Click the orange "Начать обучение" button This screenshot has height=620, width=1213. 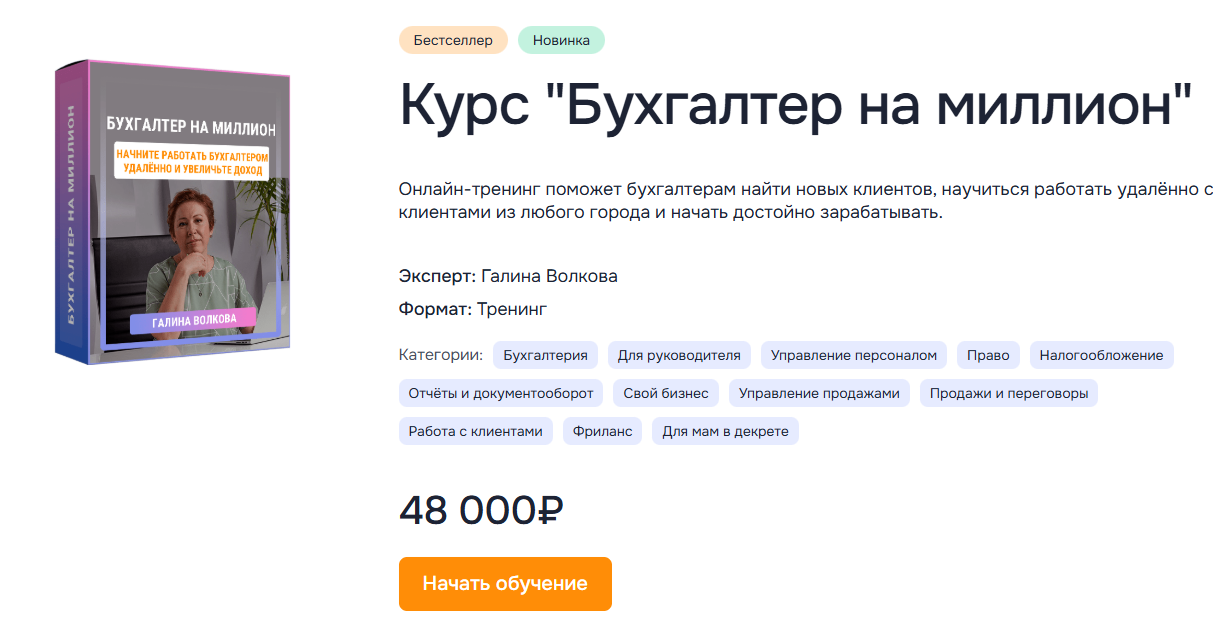(505, 584)
